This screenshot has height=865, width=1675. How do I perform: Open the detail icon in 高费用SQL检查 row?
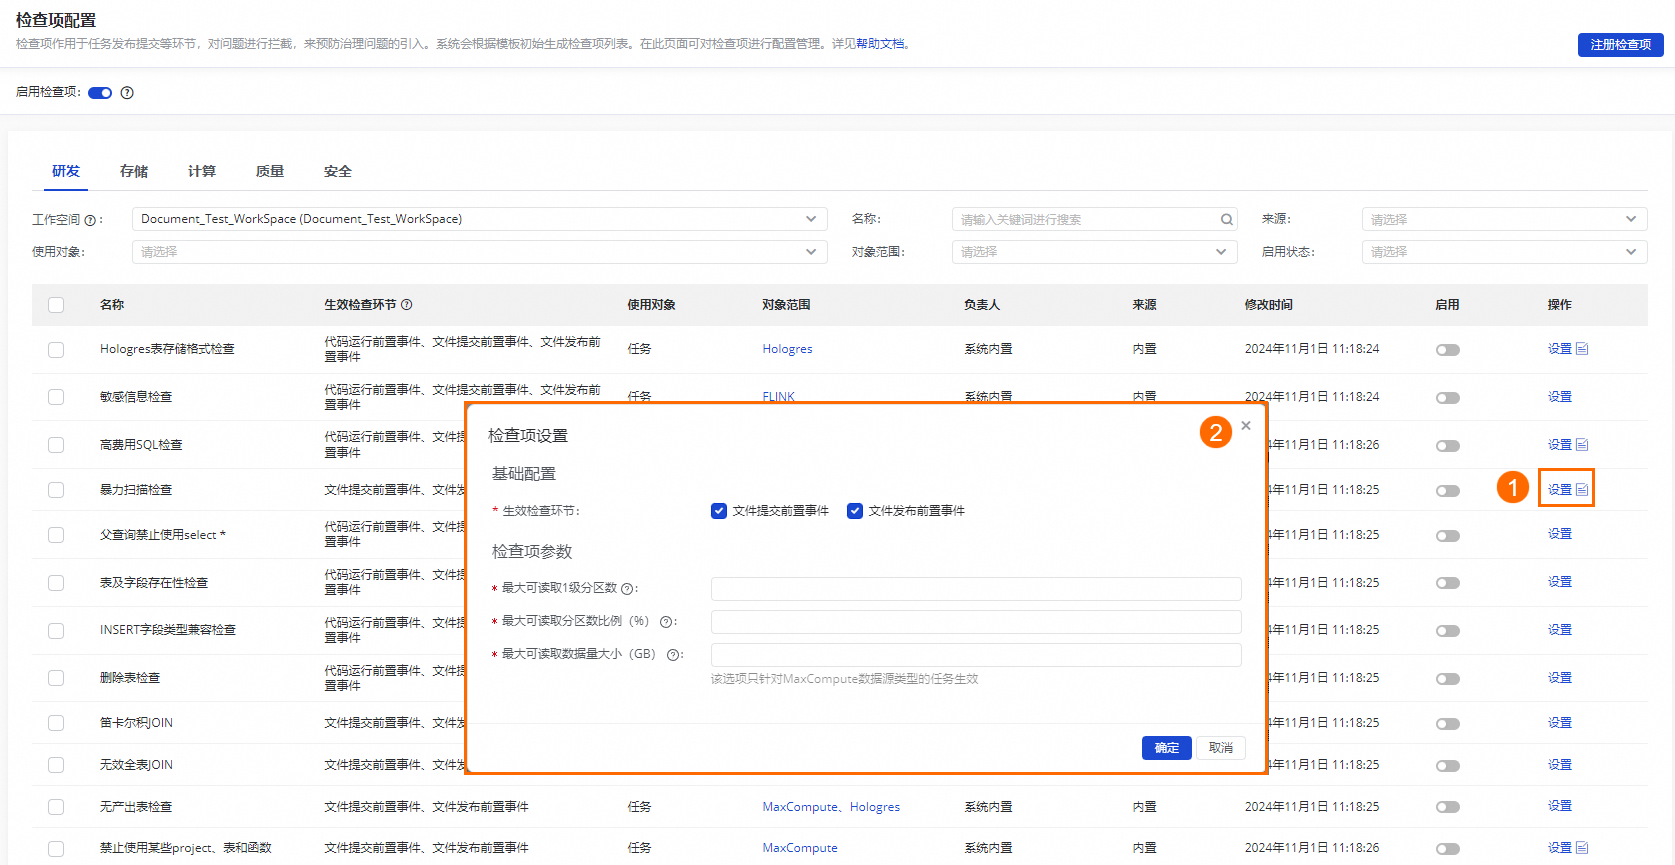click(1582, 445)
